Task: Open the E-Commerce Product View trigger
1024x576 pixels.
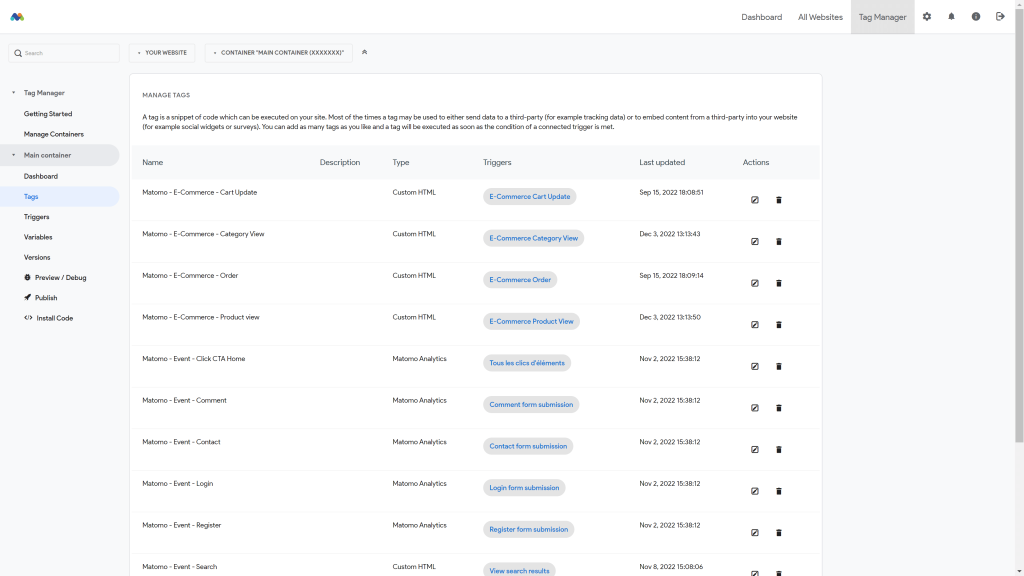Action: coord(531,321)
